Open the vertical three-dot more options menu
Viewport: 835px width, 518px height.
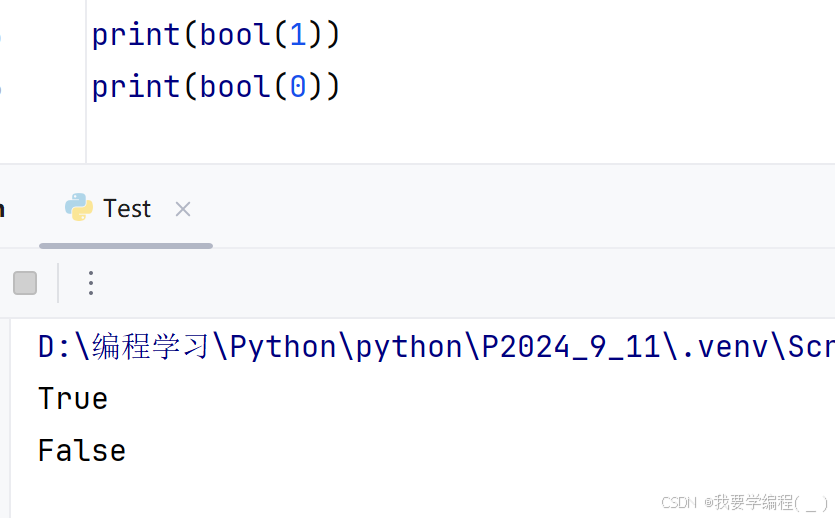[x=91, y=283]
